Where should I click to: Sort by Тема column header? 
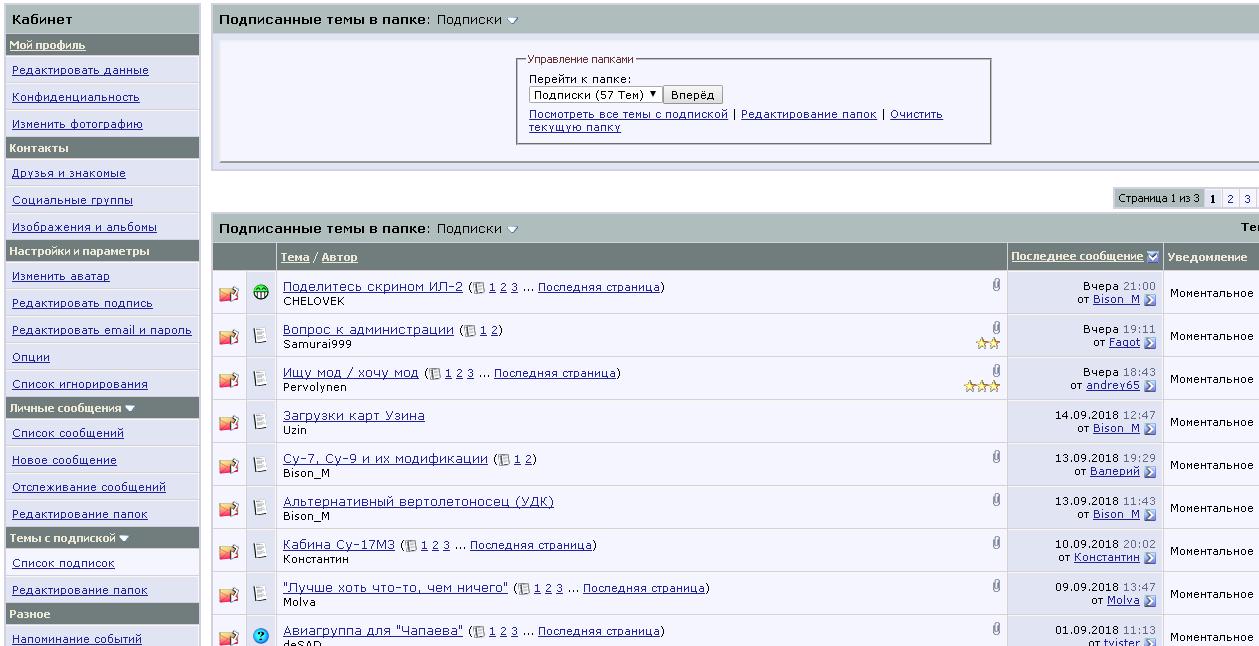point(295,258)
